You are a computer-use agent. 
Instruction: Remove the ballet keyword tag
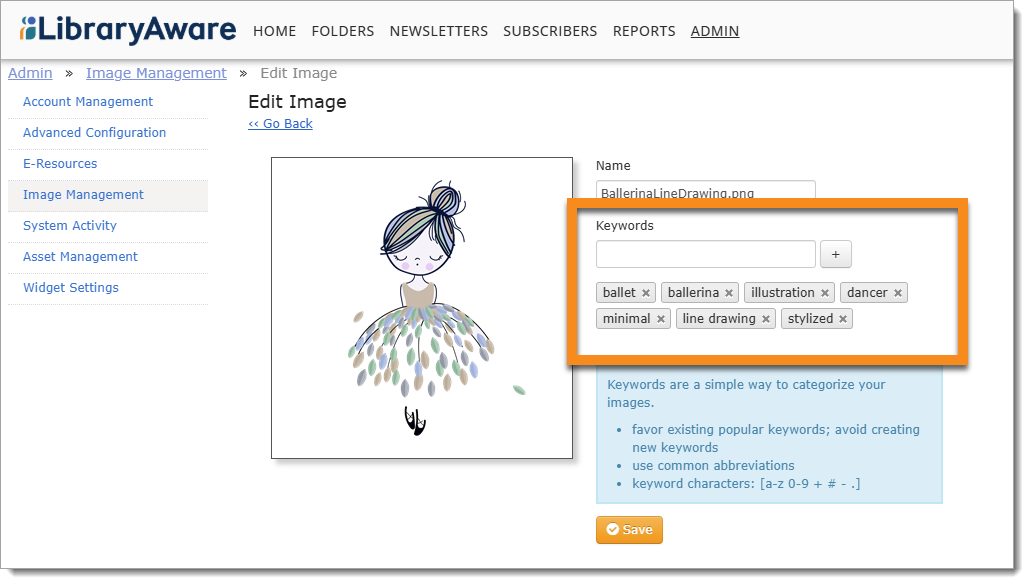pyautogui.click(x=646, y=293)
